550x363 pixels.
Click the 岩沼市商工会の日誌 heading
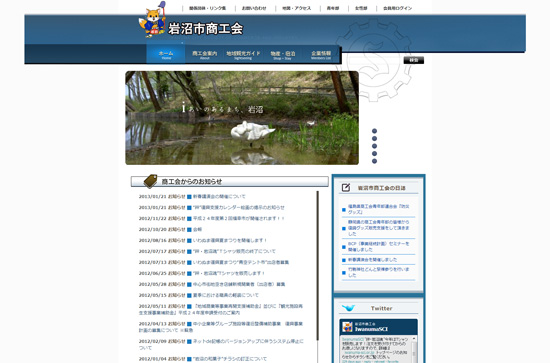pos(381,188)
